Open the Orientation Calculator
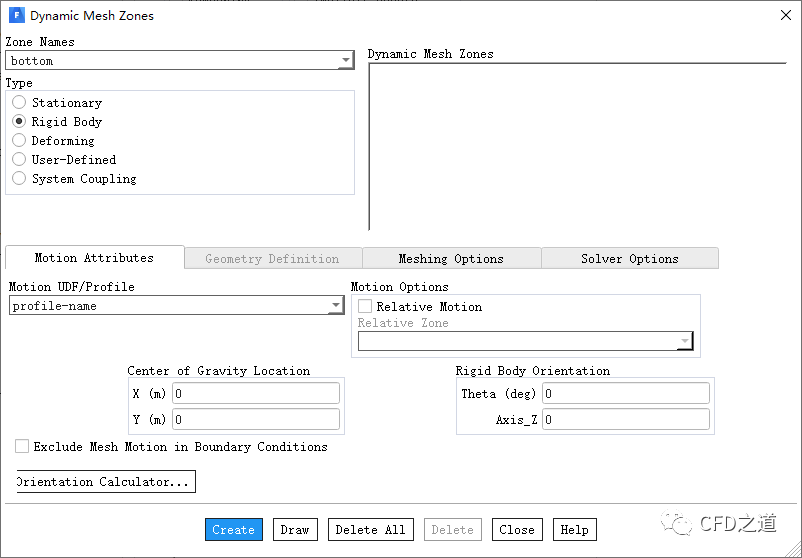The image size is (802, 558). tap(105, 482)
